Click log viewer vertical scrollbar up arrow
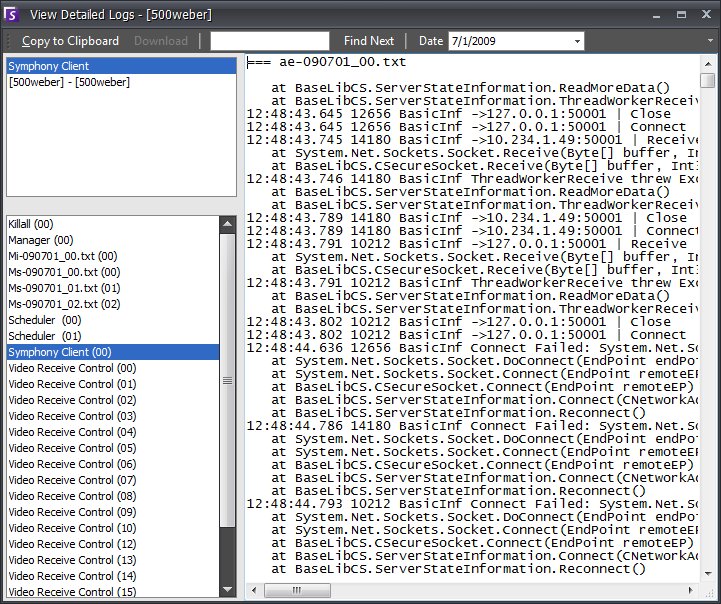The height and width of the screenshot is (604, 721). pyautogui.click(x=708, y=64)
